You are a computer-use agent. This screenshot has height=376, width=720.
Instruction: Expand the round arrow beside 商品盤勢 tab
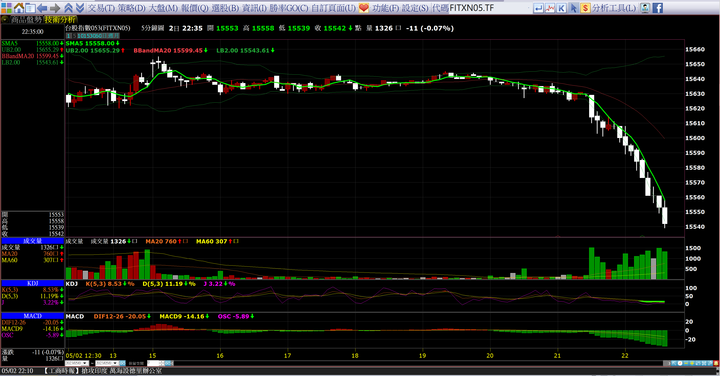coord(5,20)
